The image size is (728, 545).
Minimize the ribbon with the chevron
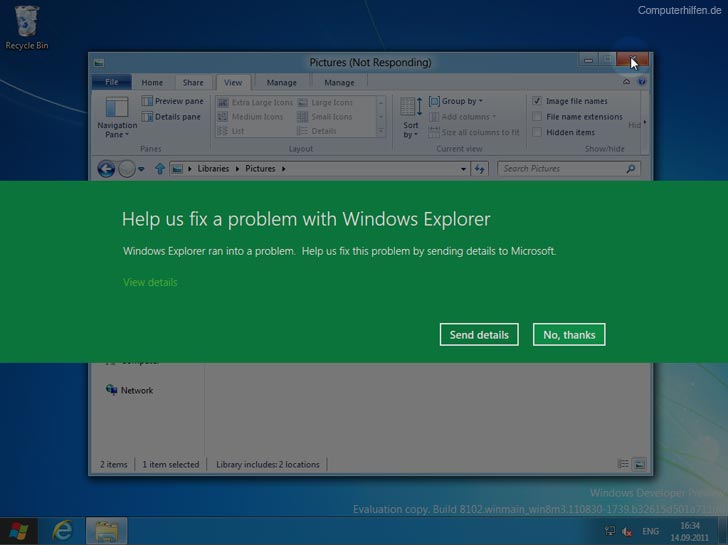point(626,82)
